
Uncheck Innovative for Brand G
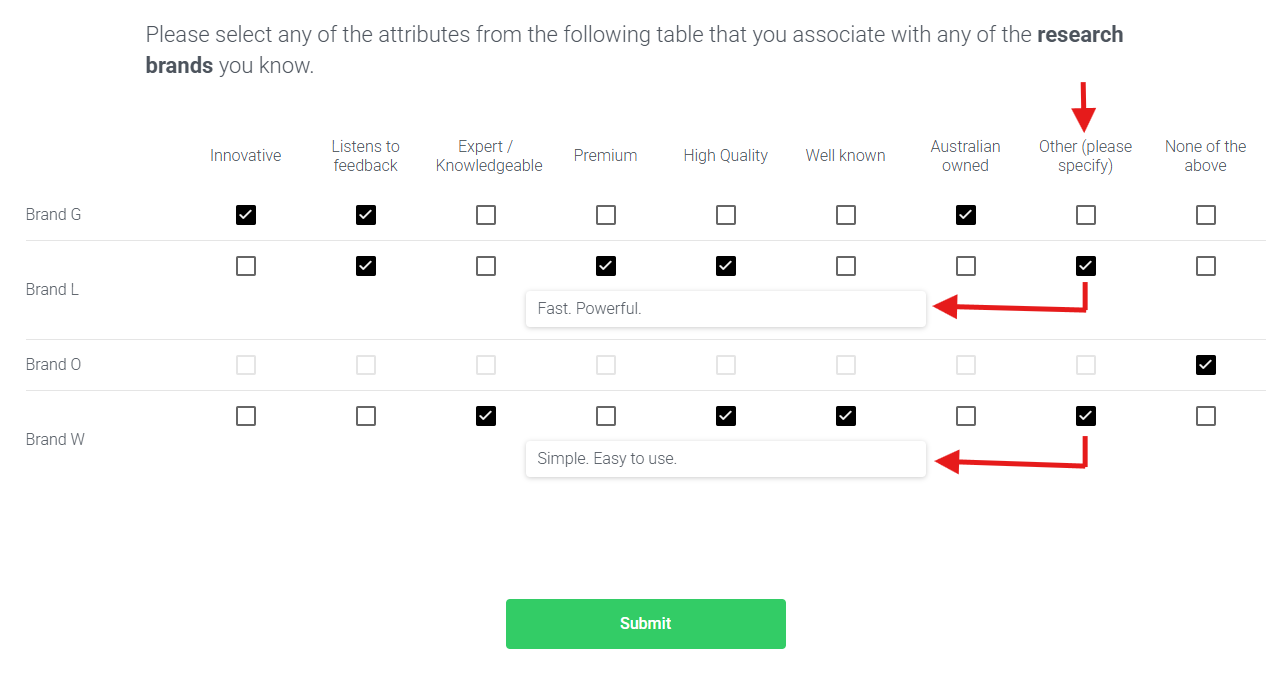coord(246,215)
